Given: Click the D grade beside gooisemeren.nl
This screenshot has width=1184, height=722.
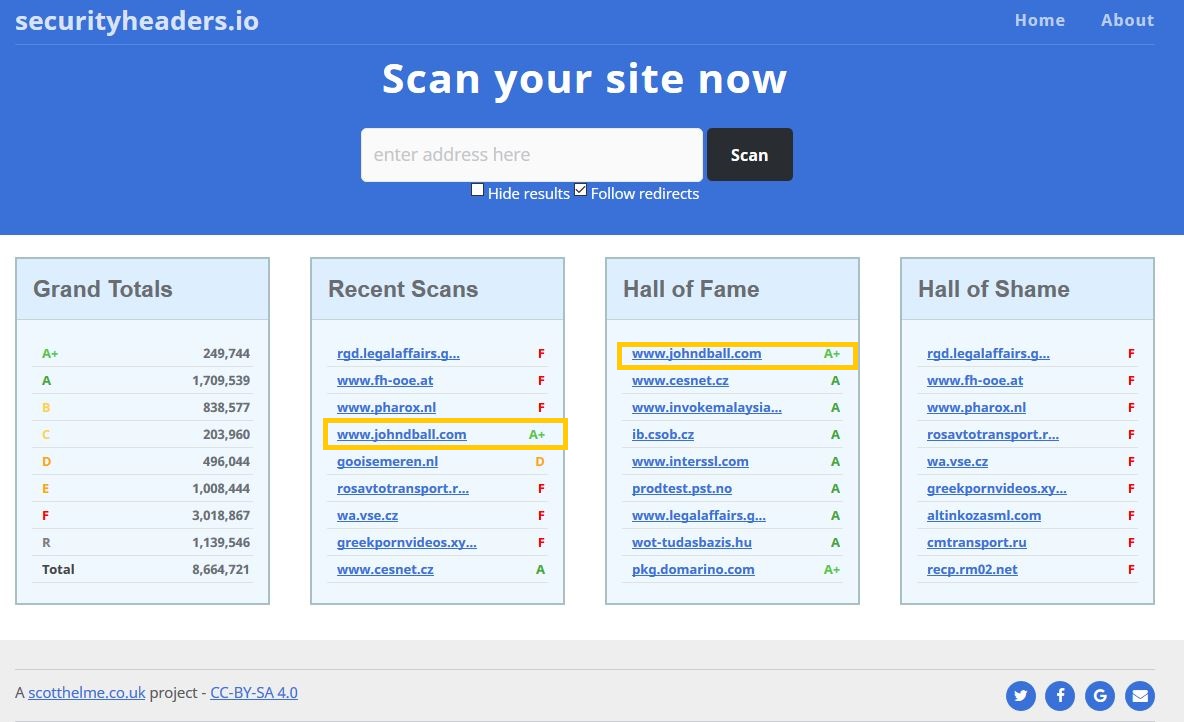Looking at the screenshot, I should pyautogui.click(x=540, y=461).
